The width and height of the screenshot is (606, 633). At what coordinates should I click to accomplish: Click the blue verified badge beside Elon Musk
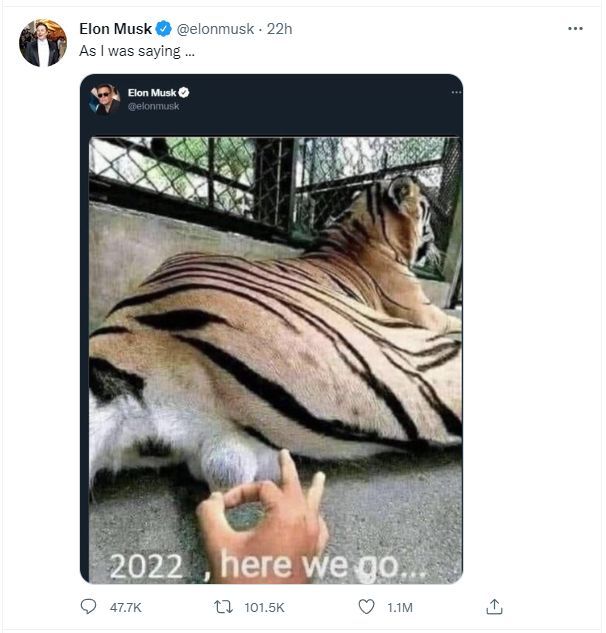pyautogui.click(x=163, y=29)
